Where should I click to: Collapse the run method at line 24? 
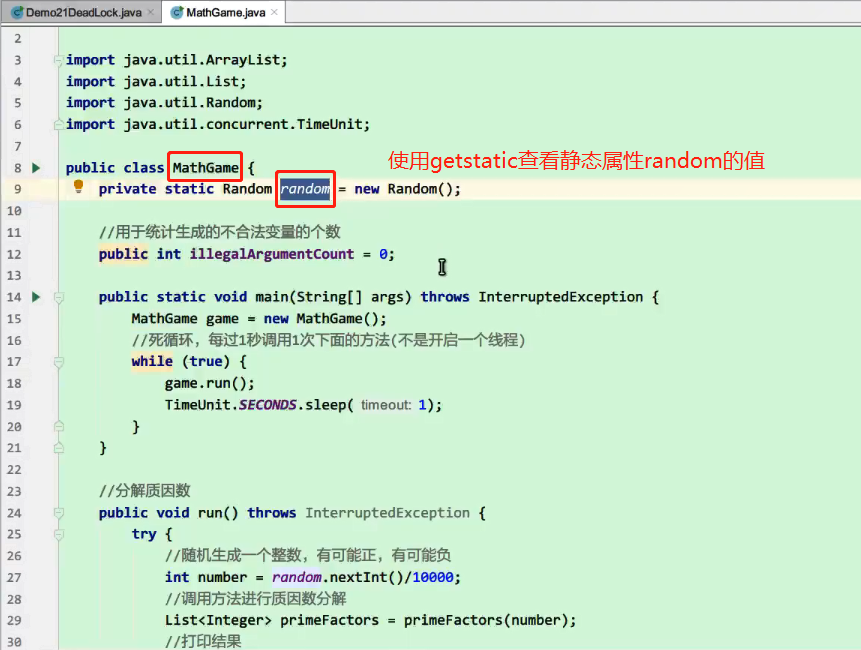coord(59,513)
